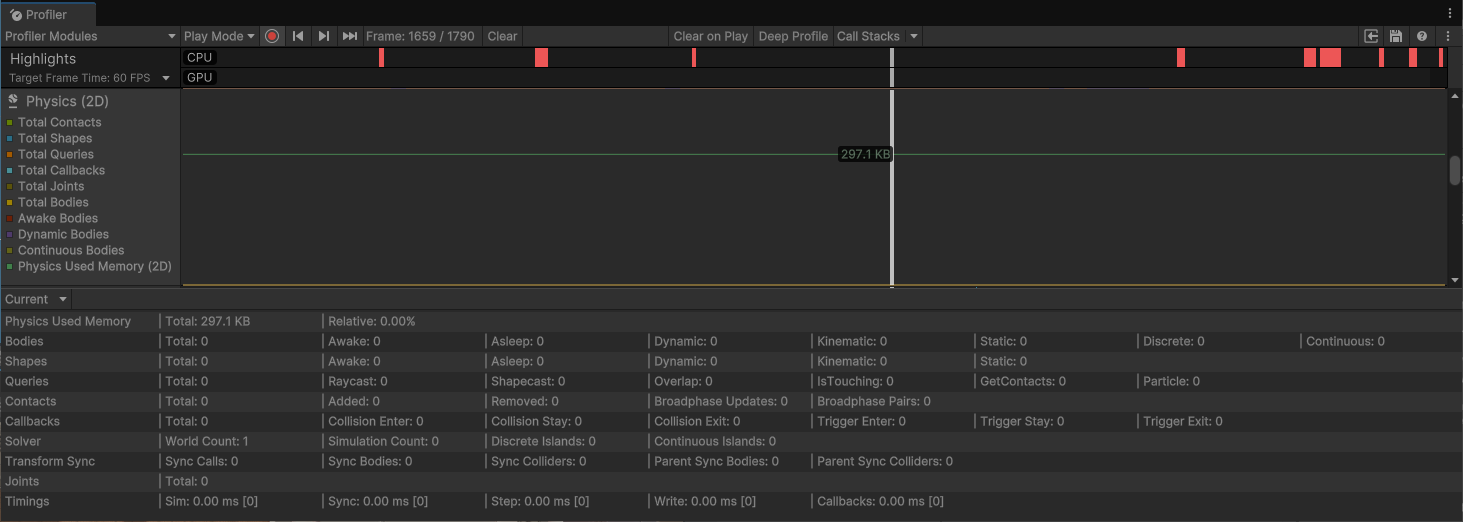Screen dimensions: 1463x522
Task: Open the Profiler toolbar three-dot menu
Action: 1448,36
